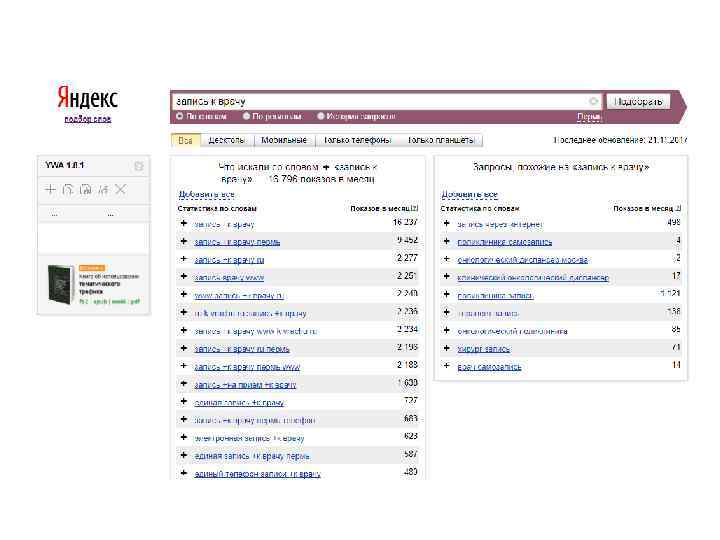720x540 pixels.
Task: Add 'поликлиника самозапись' query with plus icon
Action: click(x=448, y=241)
